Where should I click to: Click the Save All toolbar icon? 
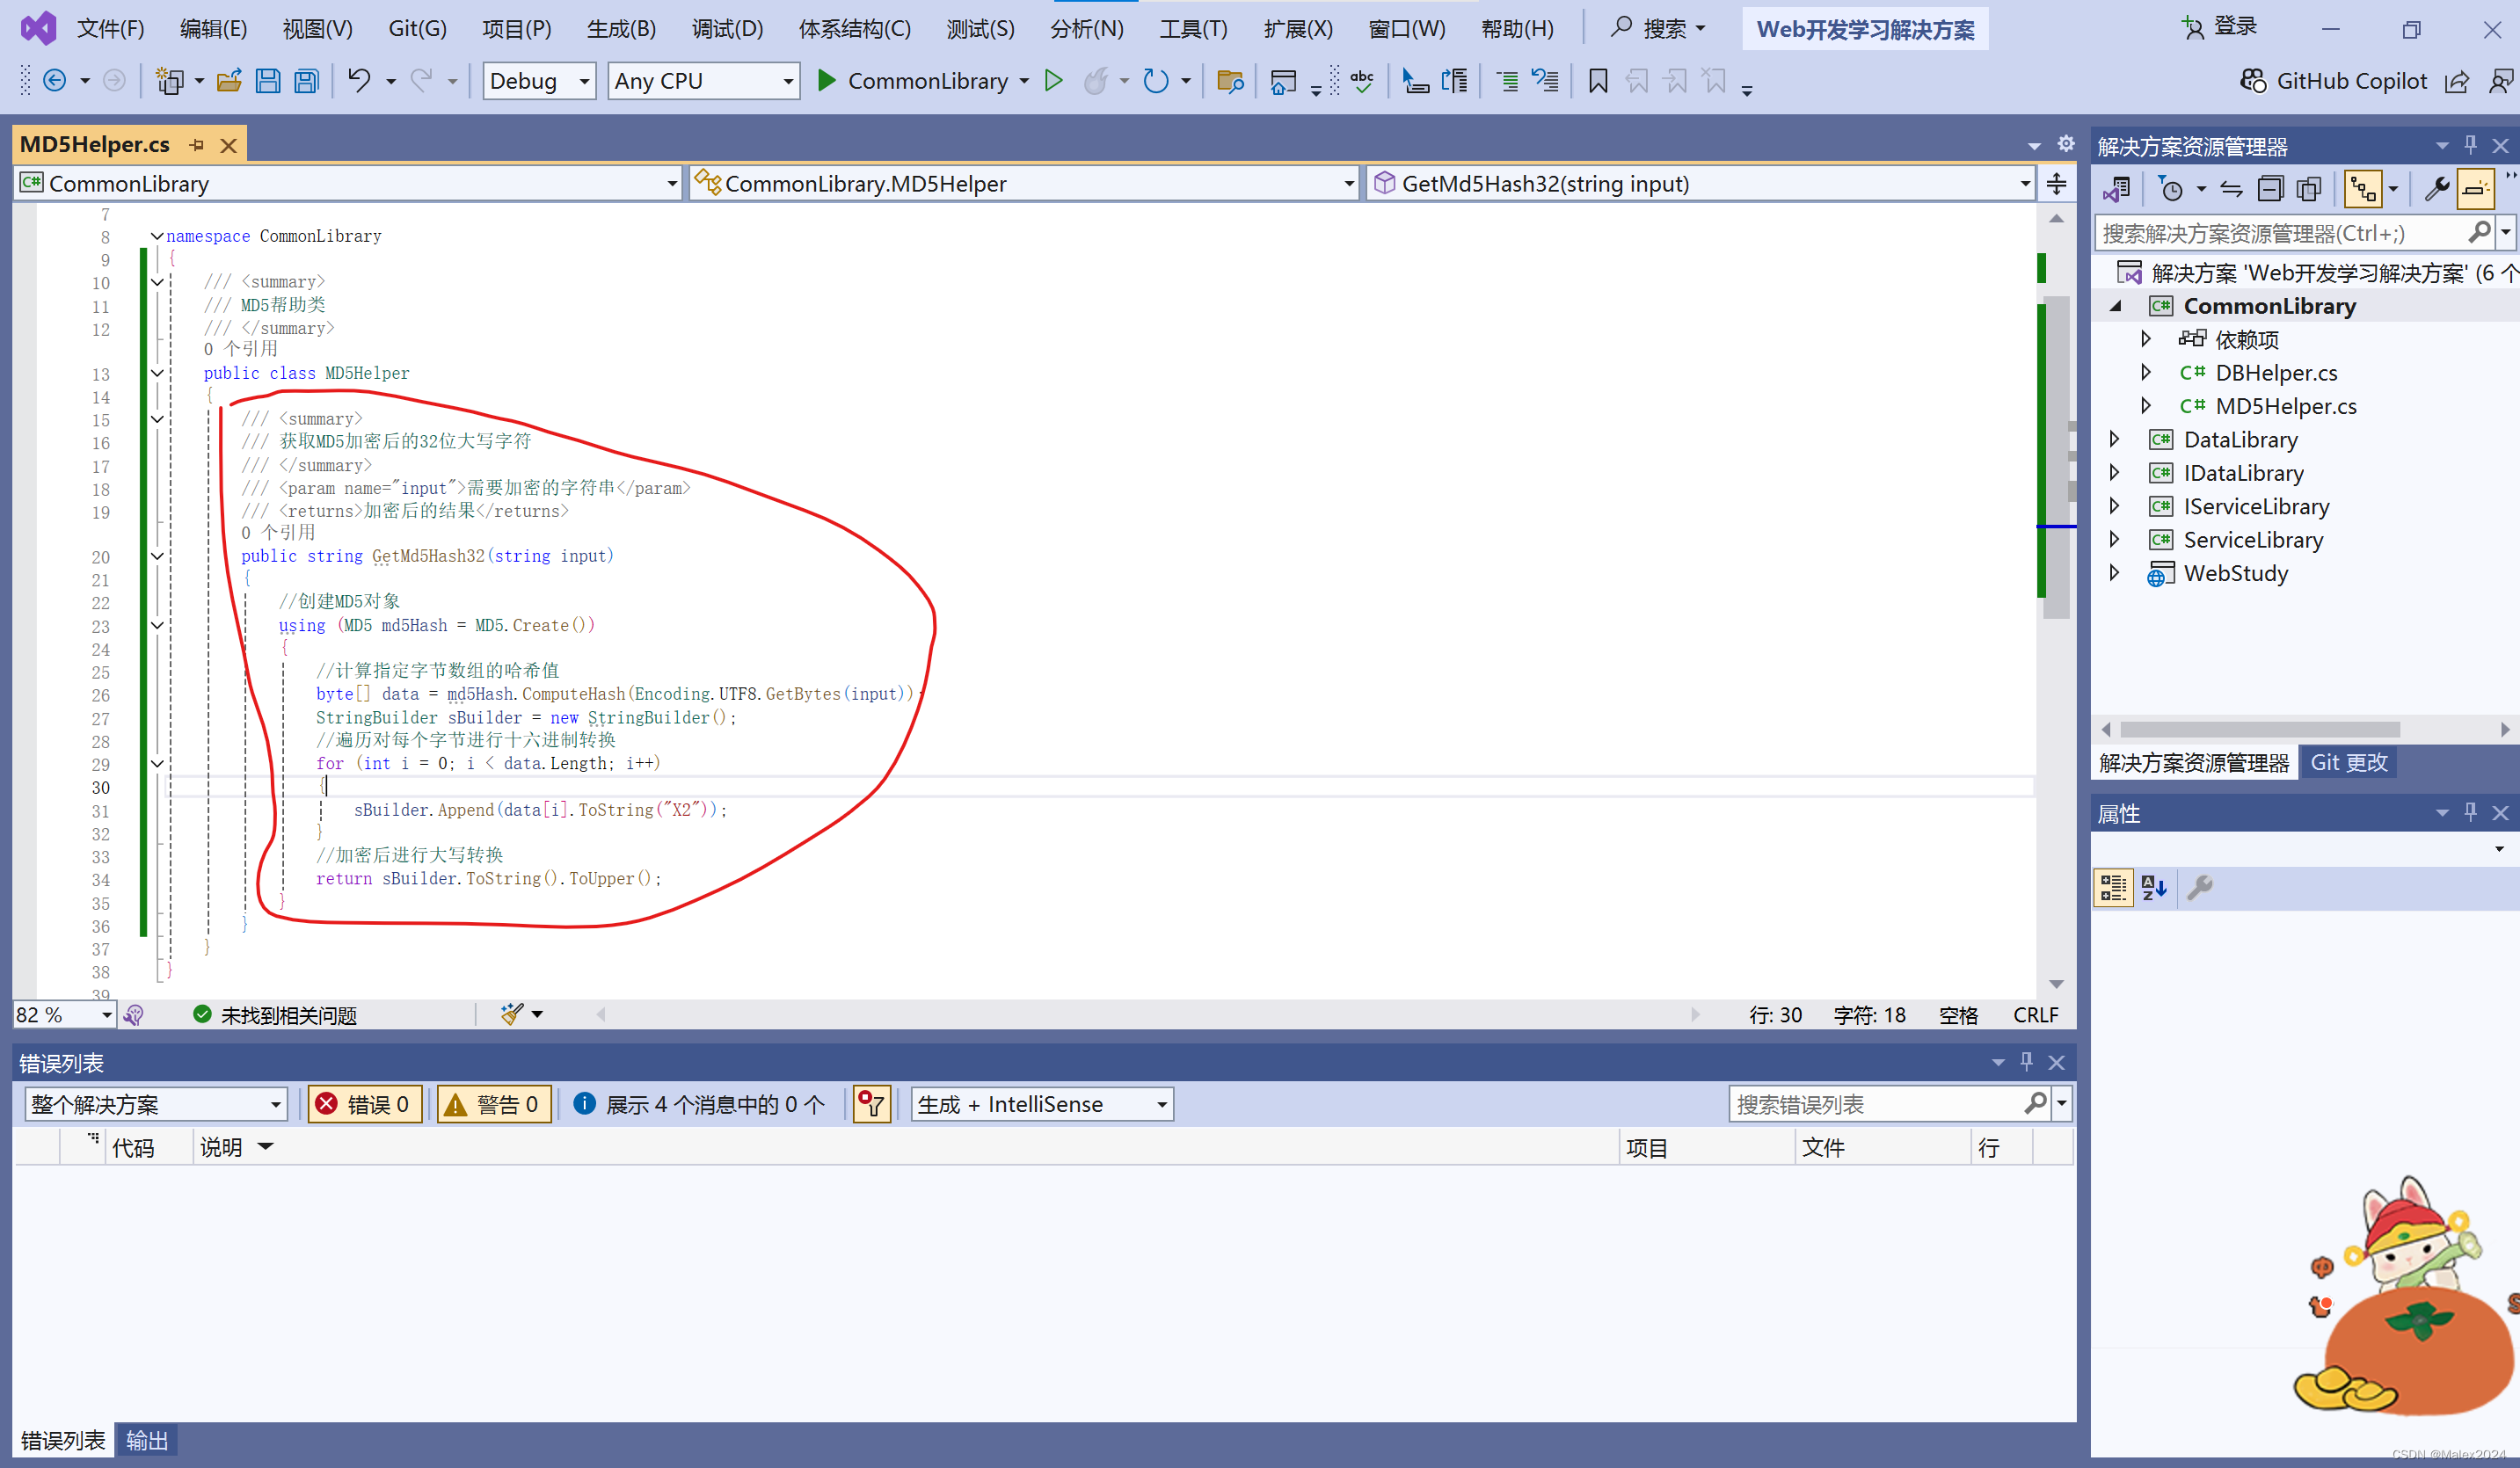click(306, 81)
